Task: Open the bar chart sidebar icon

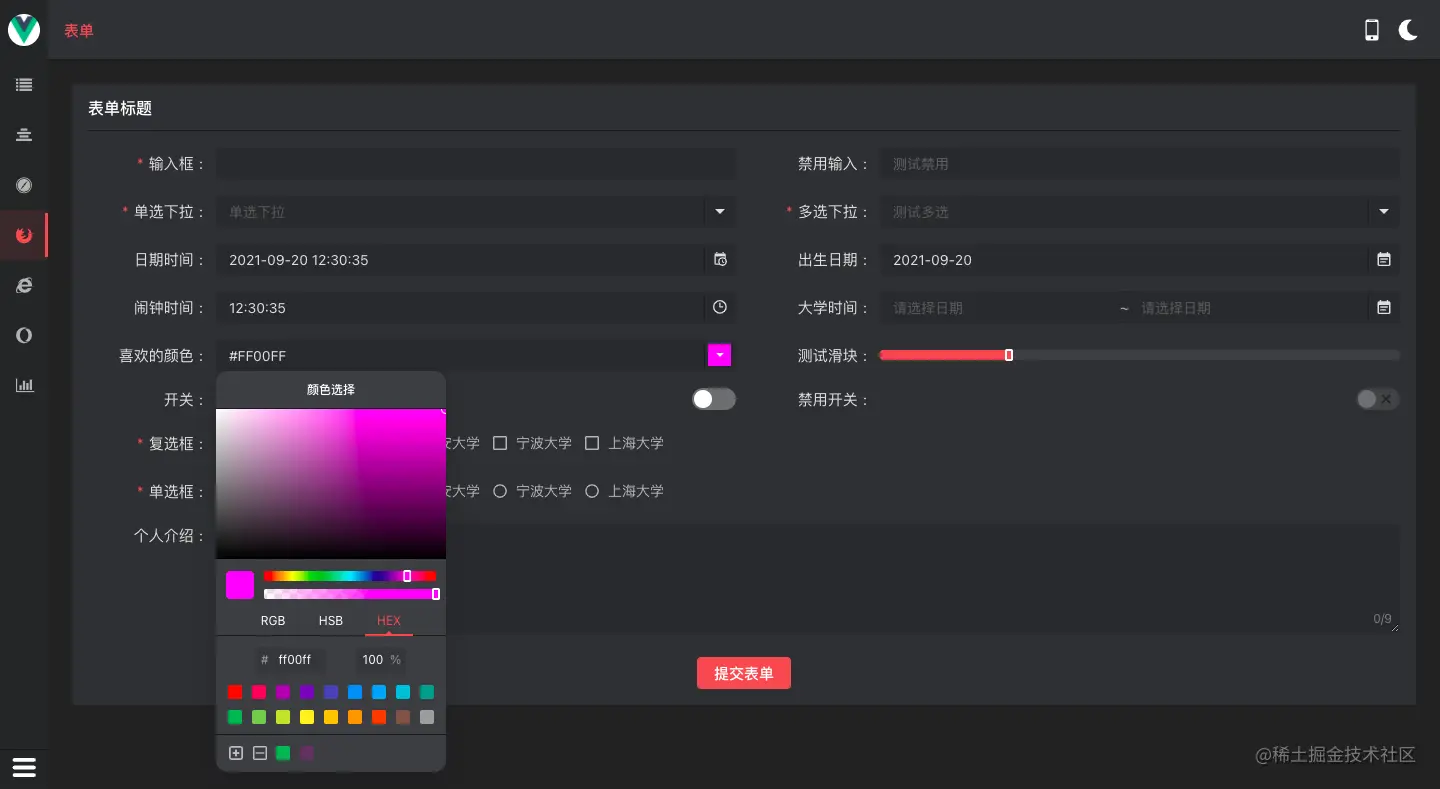Action: (23, 385)
